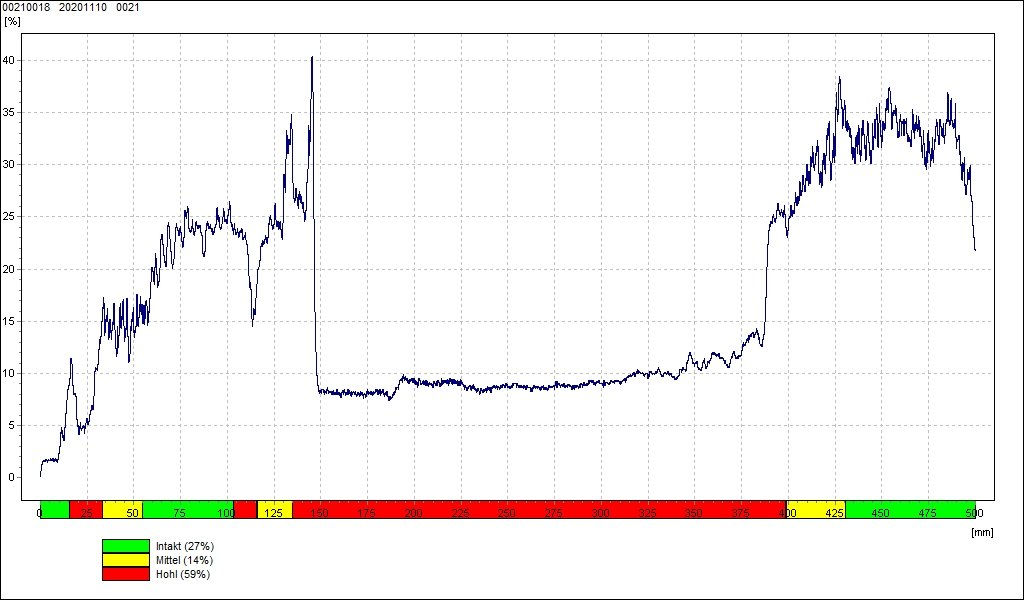Click the y-axis label '40'
The width and height of the screenshot is (1024, 600).
[8, 60]
